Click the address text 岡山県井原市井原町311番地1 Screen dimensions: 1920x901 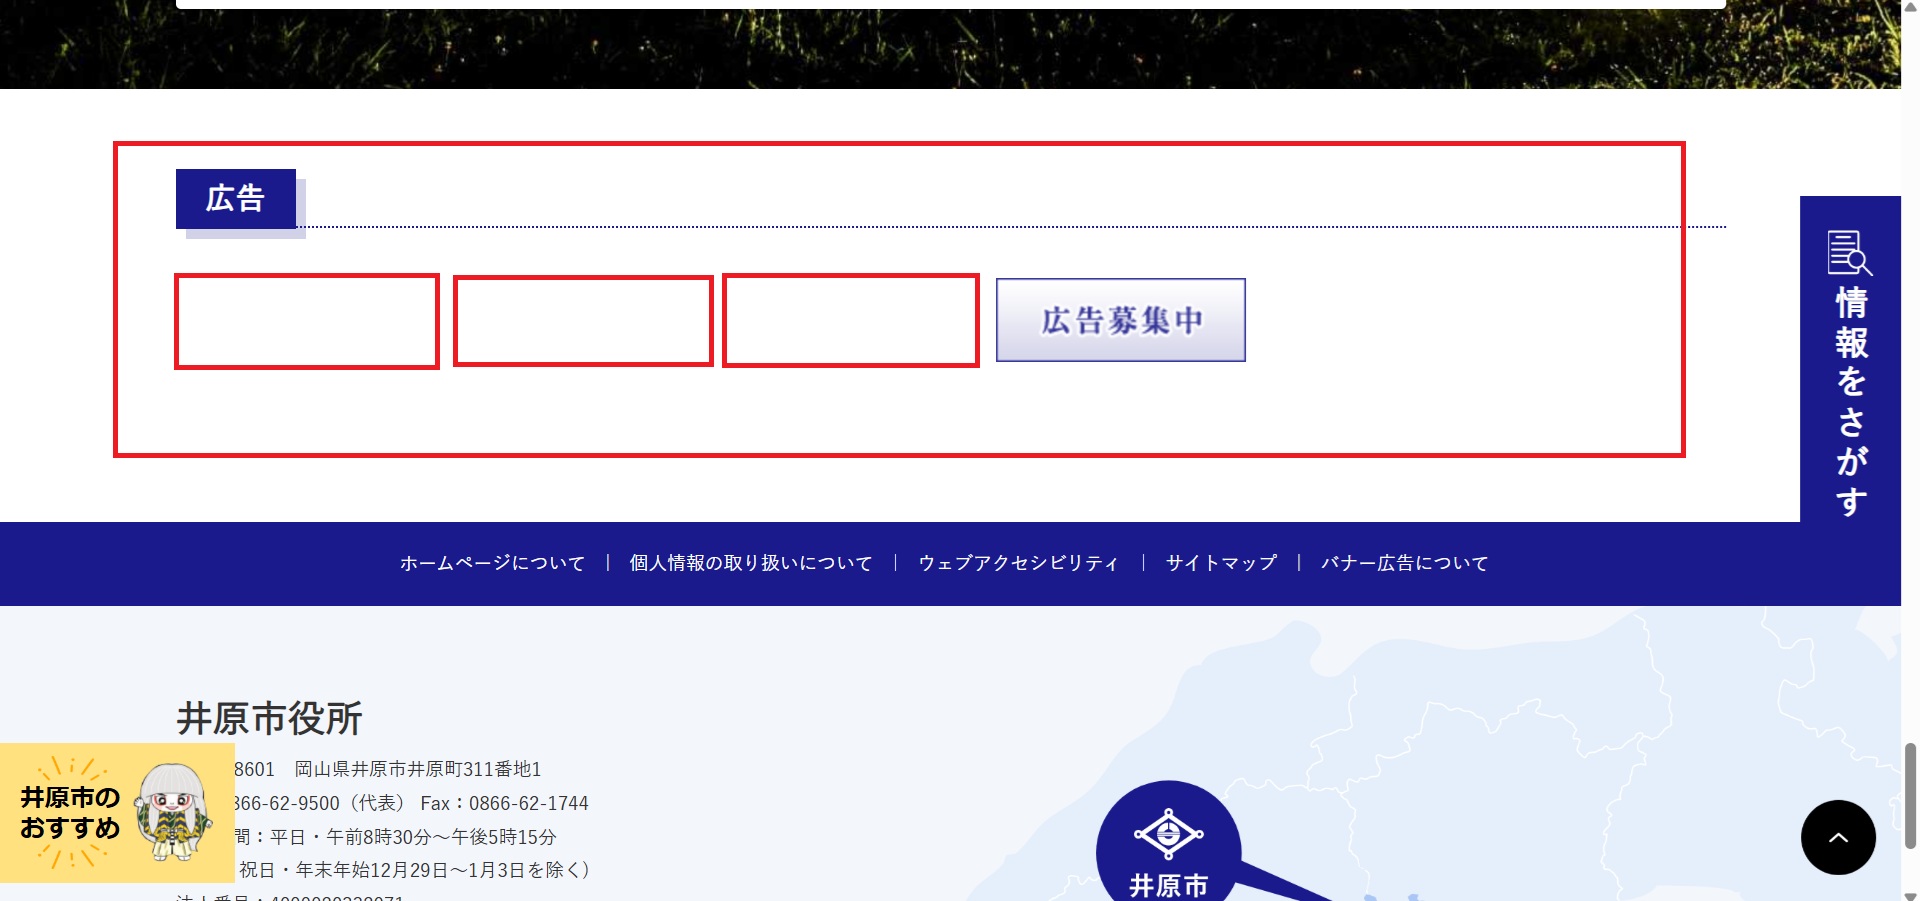(x=418, y=769)
